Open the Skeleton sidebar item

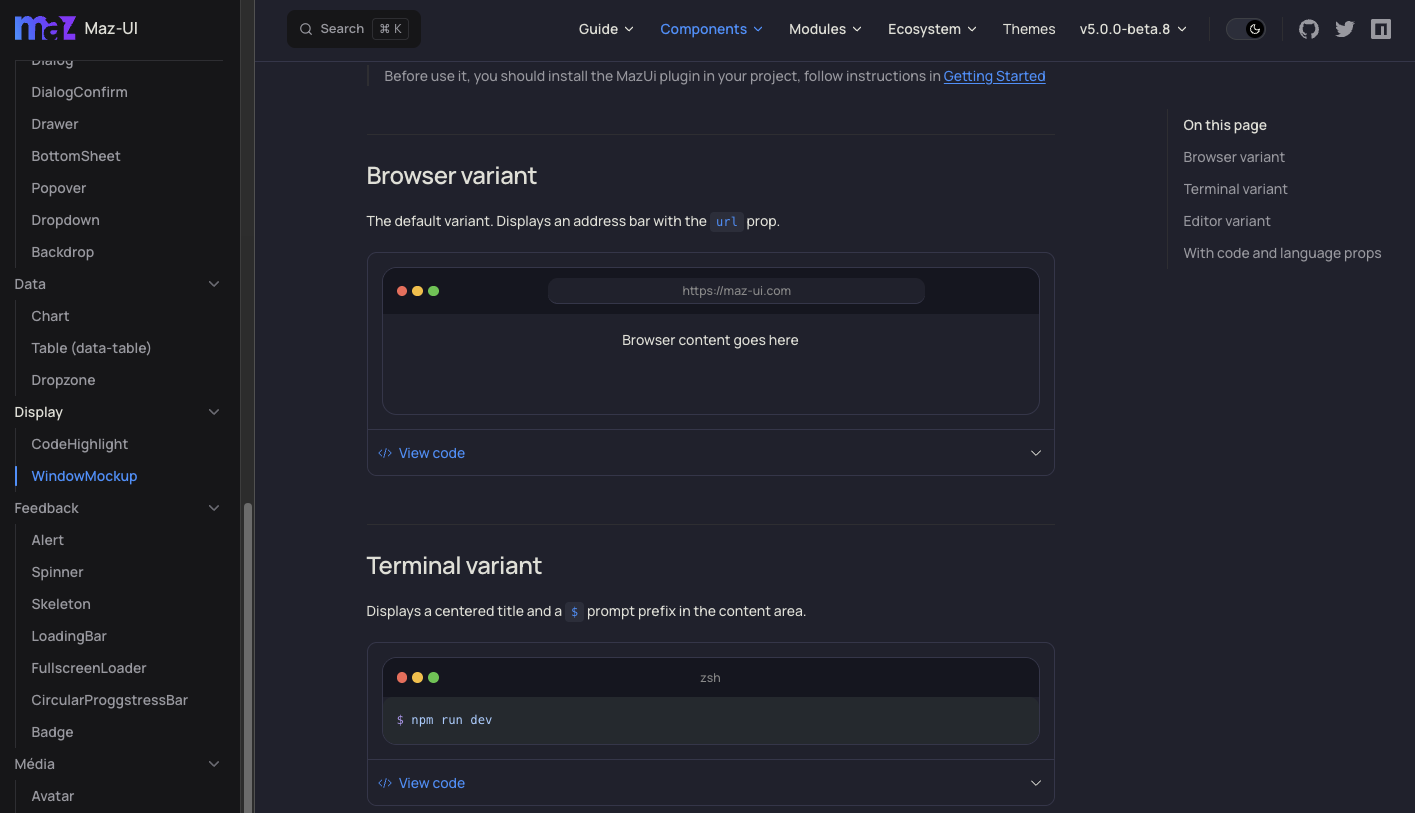point(61,604)
